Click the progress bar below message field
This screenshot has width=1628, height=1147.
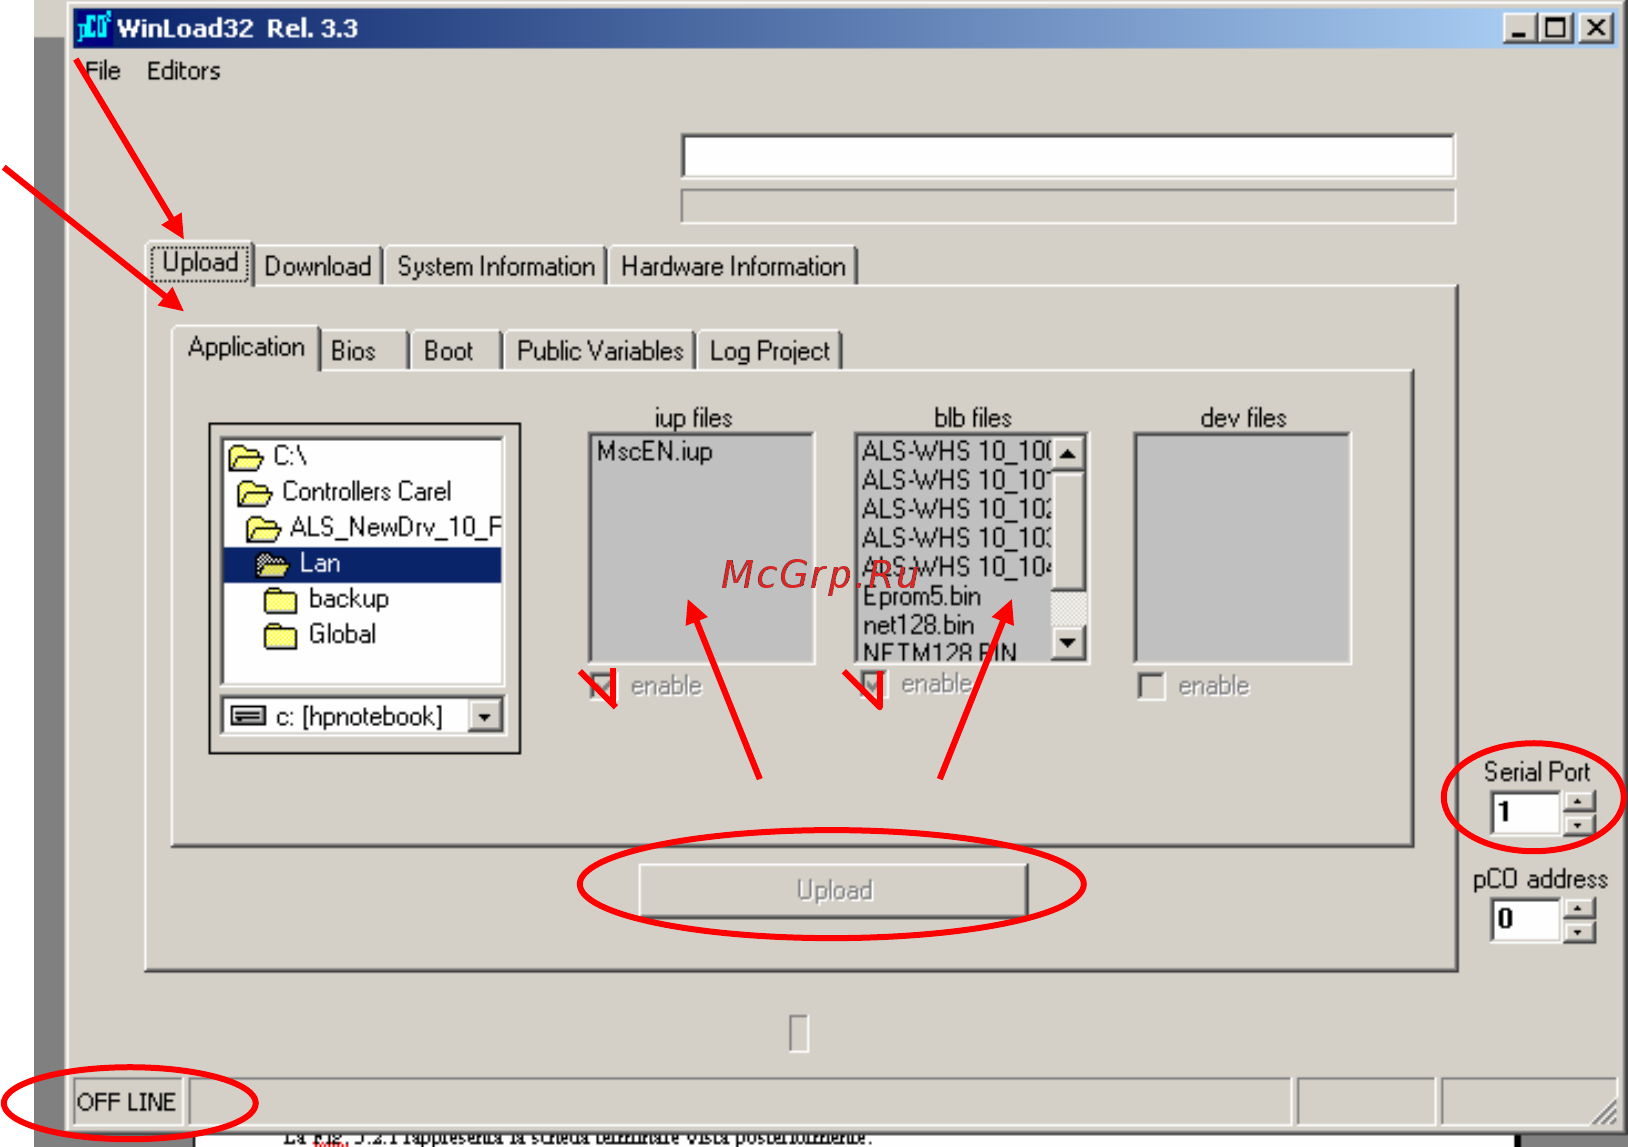pyautogui.click(x=1068, y=206)
